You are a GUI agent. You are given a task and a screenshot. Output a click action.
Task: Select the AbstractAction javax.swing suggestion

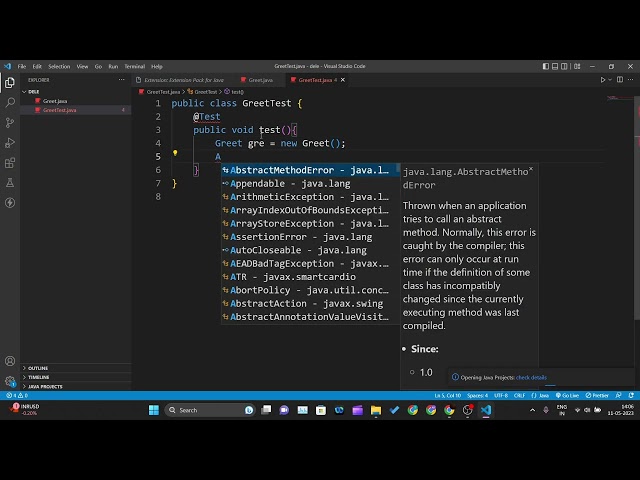(309, 304)
